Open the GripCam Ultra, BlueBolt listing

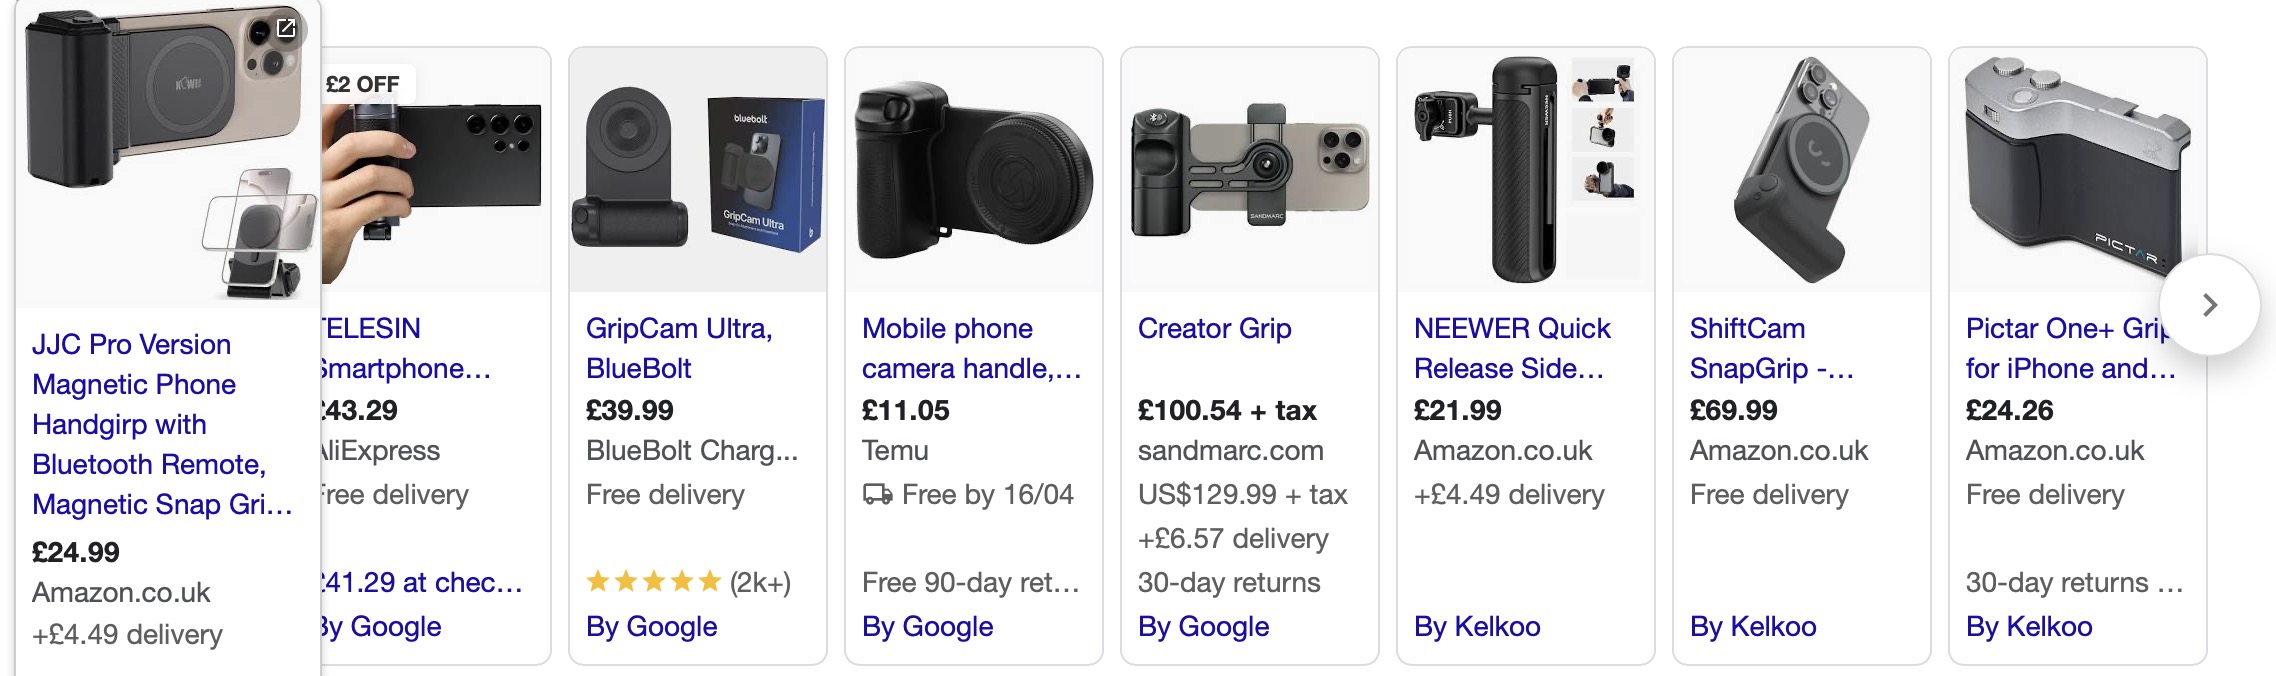679,348
